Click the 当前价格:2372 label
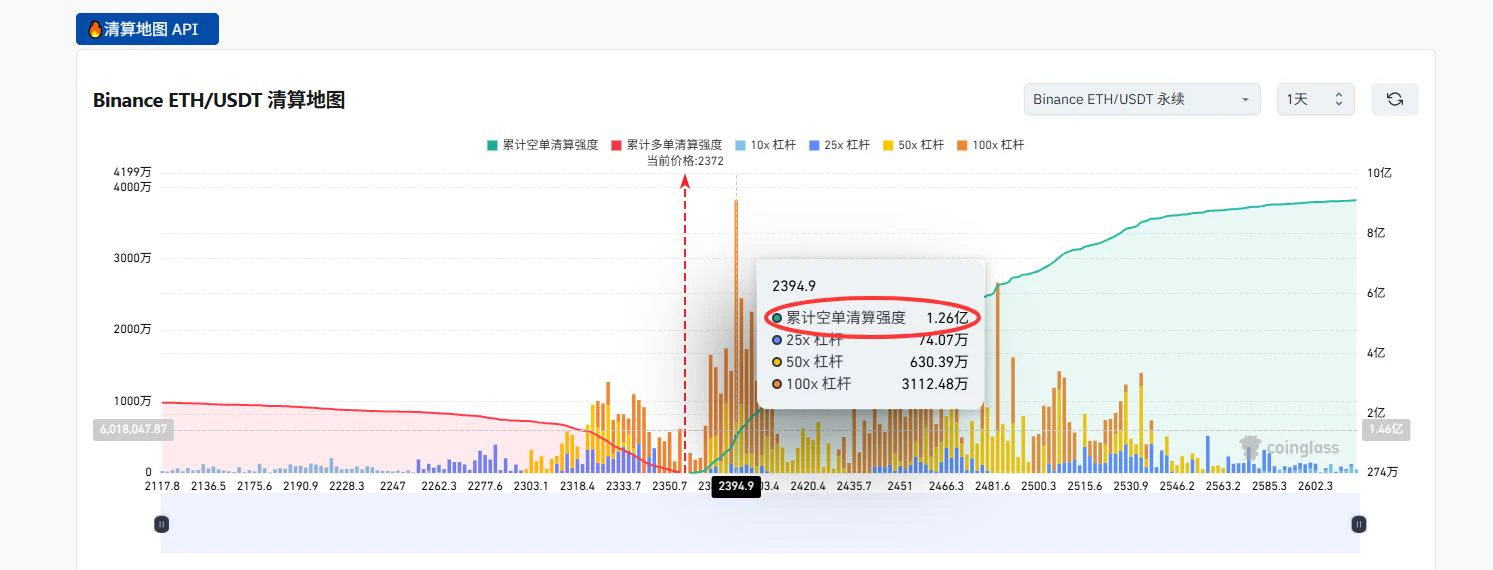Screen dimensions: 1493x570 [x=685, y=161]
